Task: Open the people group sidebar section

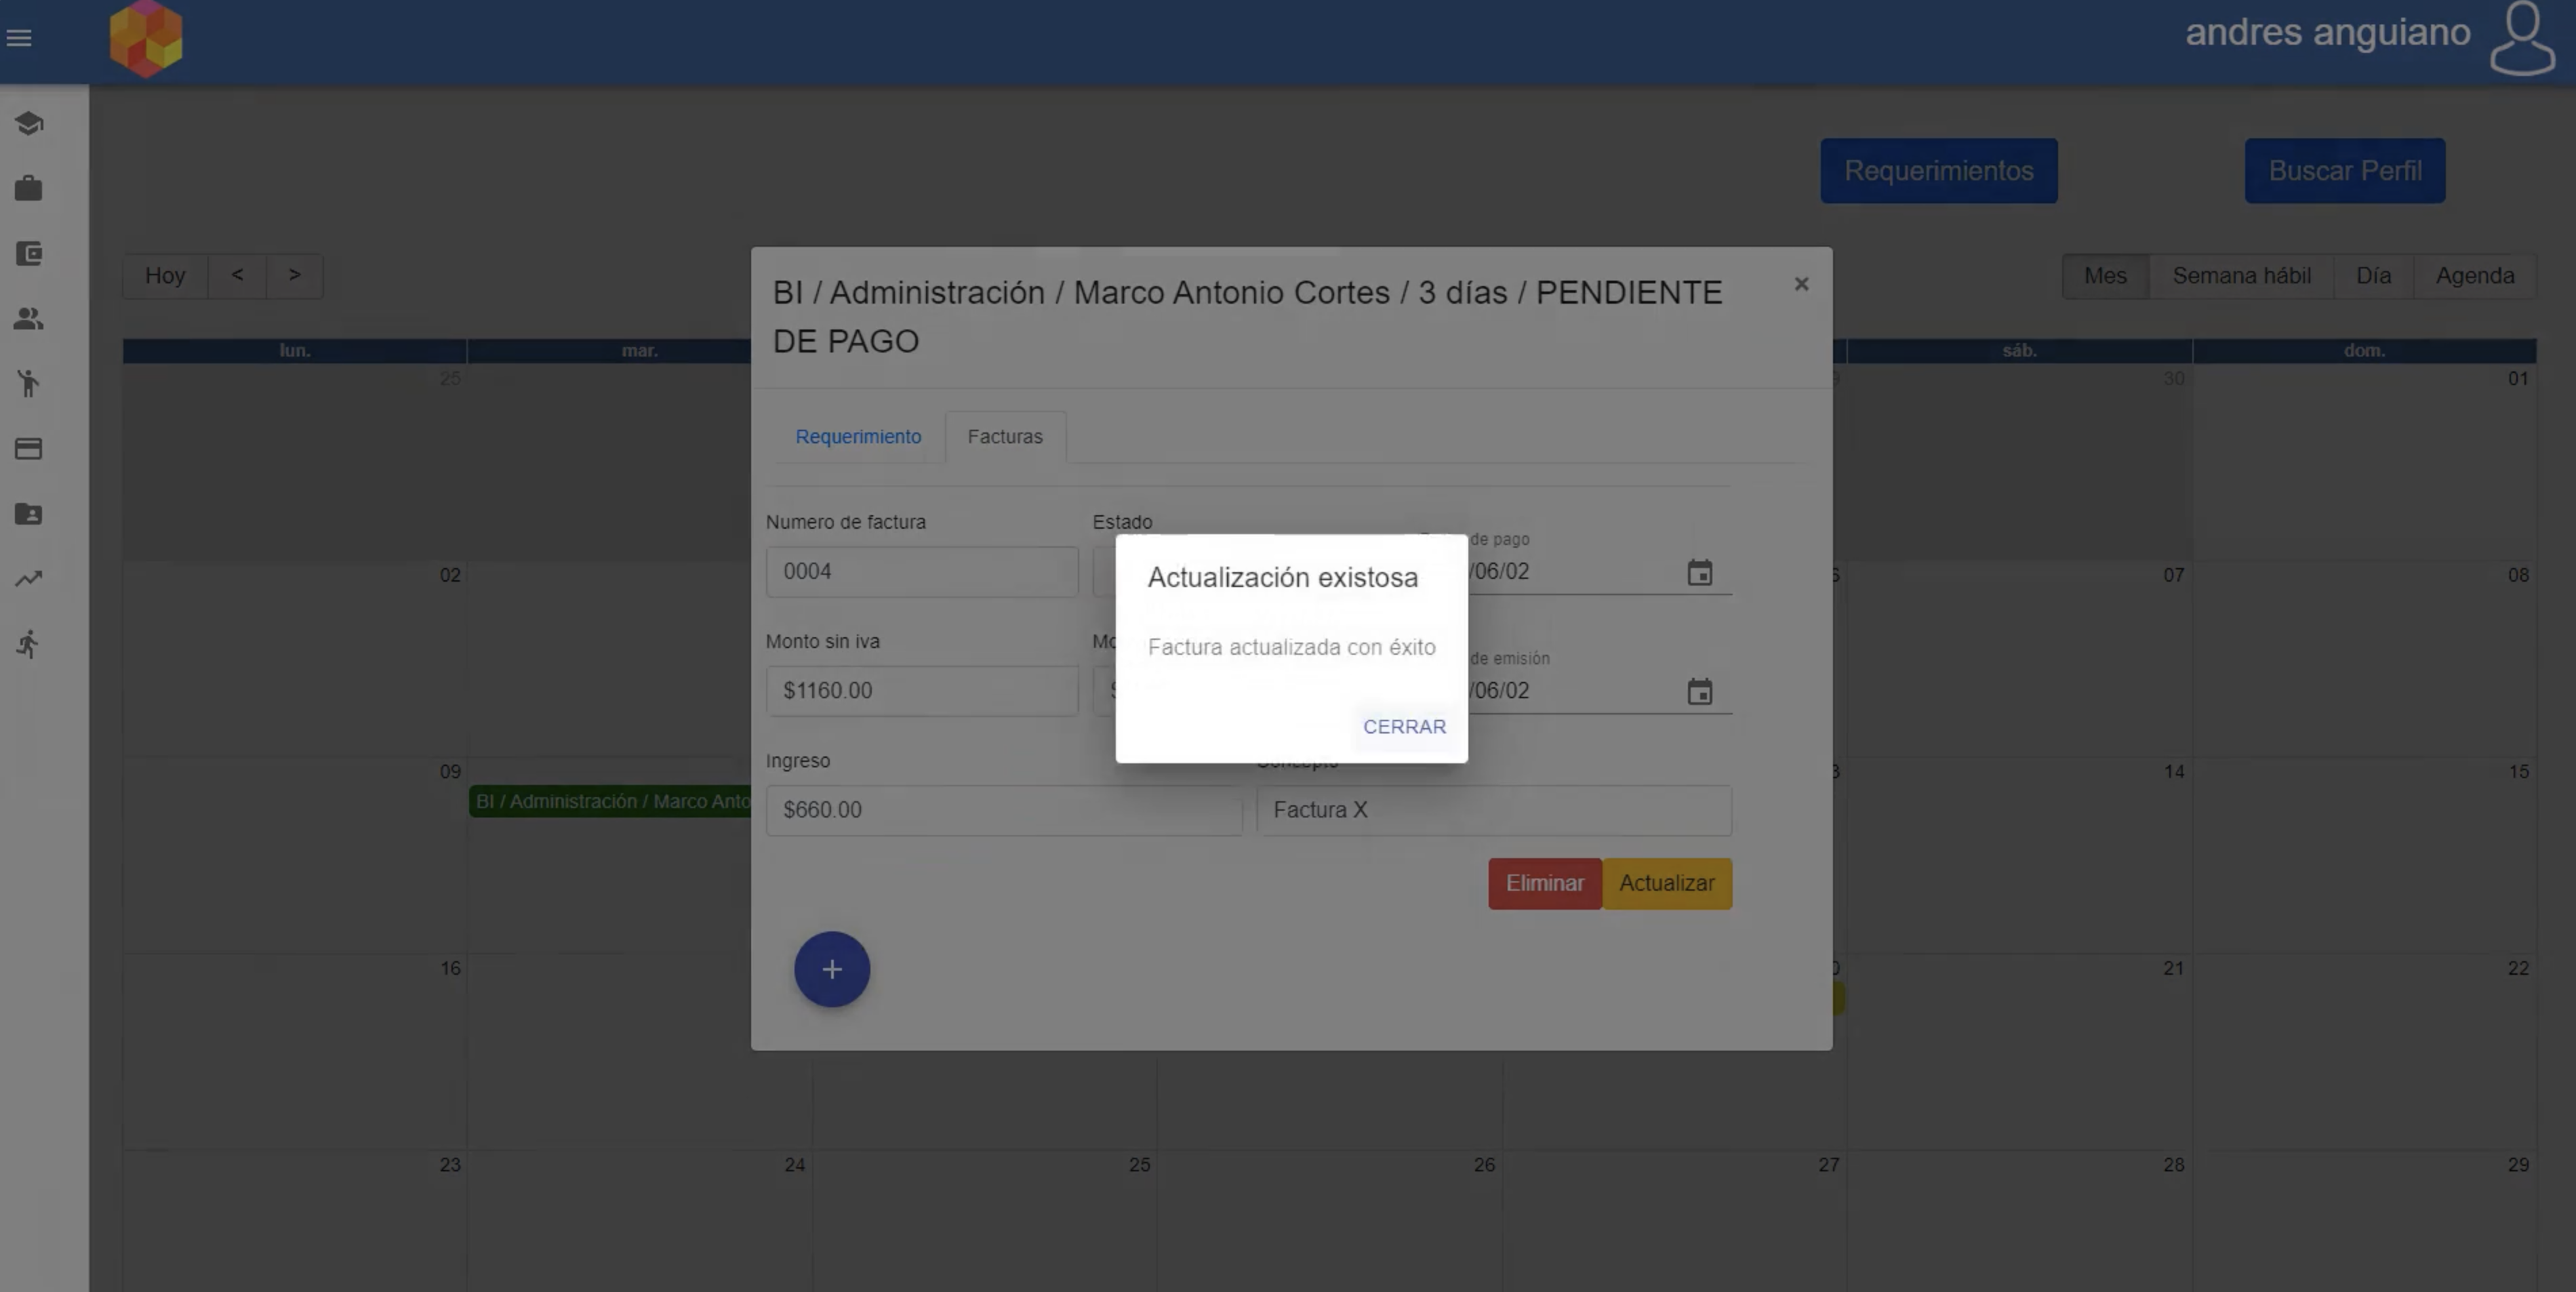Action: [28, 319]
